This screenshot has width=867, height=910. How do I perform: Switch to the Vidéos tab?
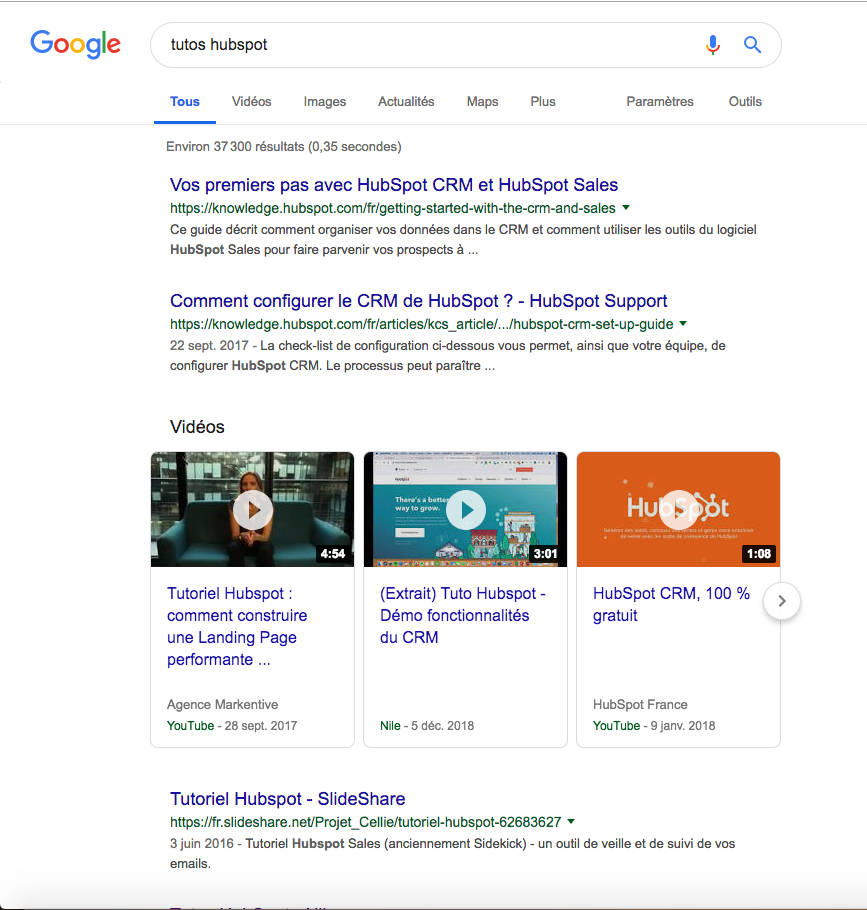coord(251,101)
